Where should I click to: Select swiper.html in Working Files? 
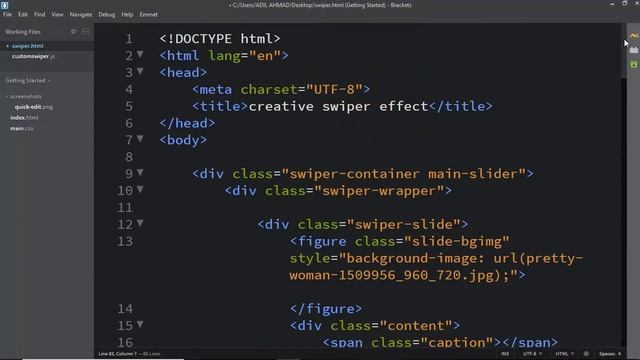coord(27,46)
